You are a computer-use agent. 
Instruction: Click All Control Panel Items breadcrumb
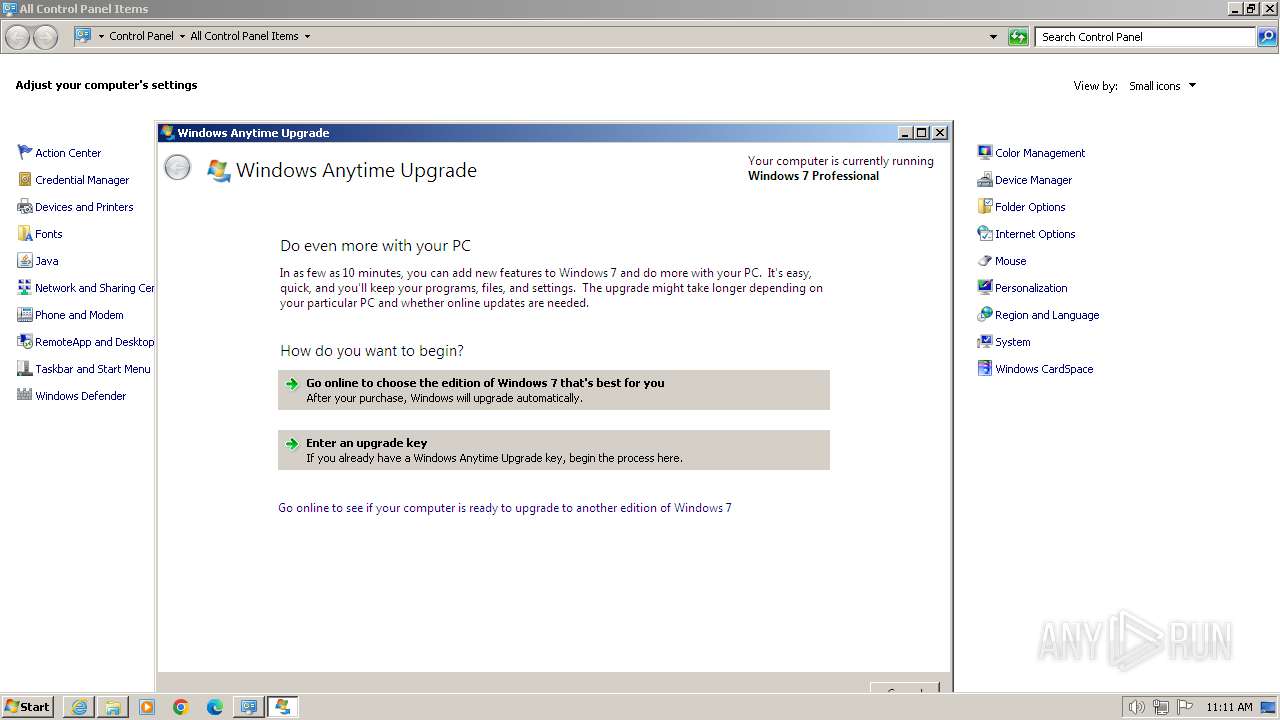[244, 36]
